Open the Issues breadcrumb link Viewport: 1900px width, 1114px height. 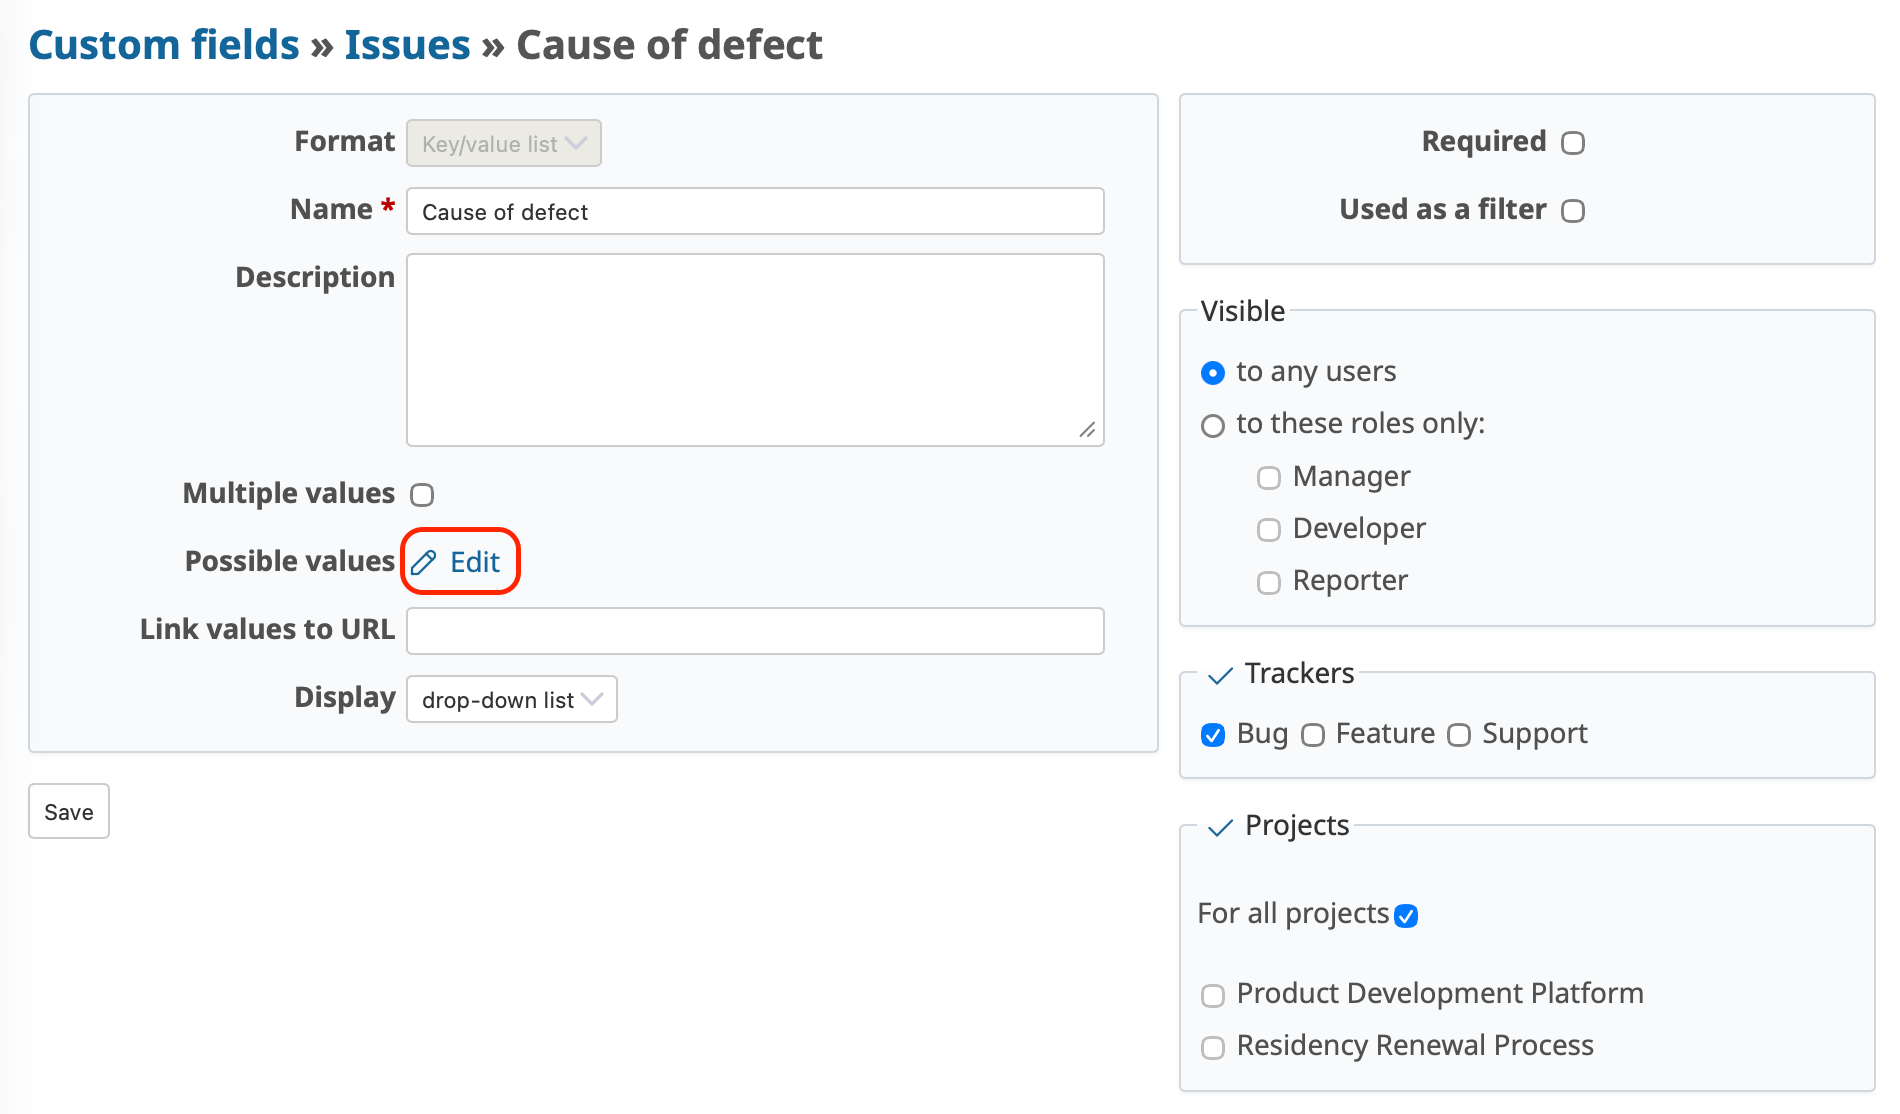pos(407,45)
